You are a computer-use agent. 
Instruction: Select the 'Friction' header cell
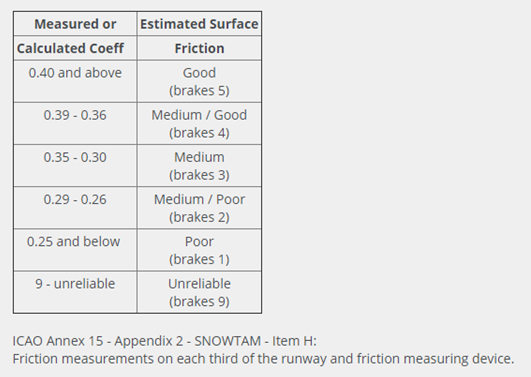[x=199, y=48]
